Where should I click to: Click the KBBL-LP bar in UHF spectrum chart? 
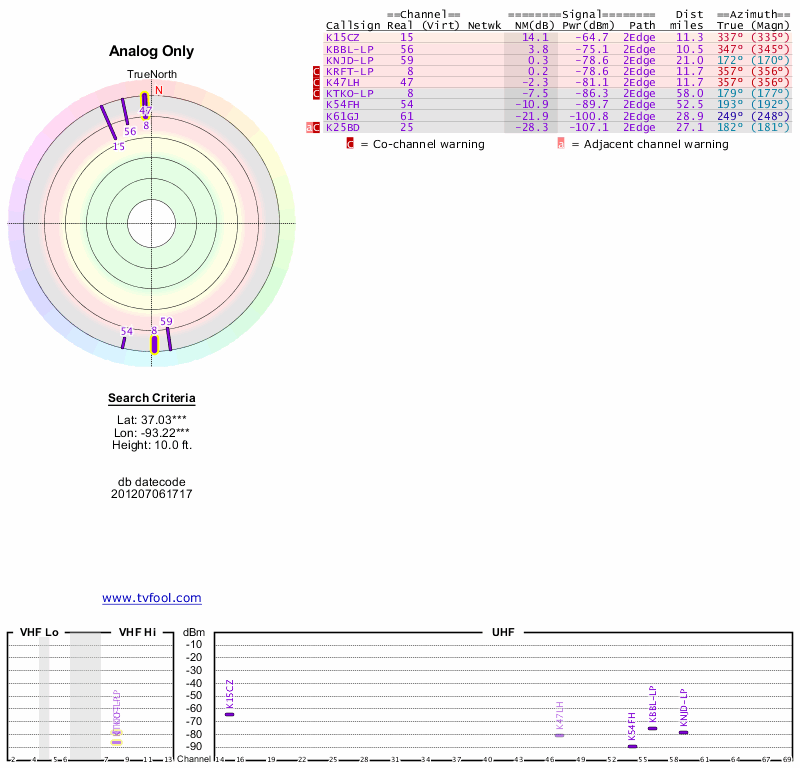pos(653,728)
